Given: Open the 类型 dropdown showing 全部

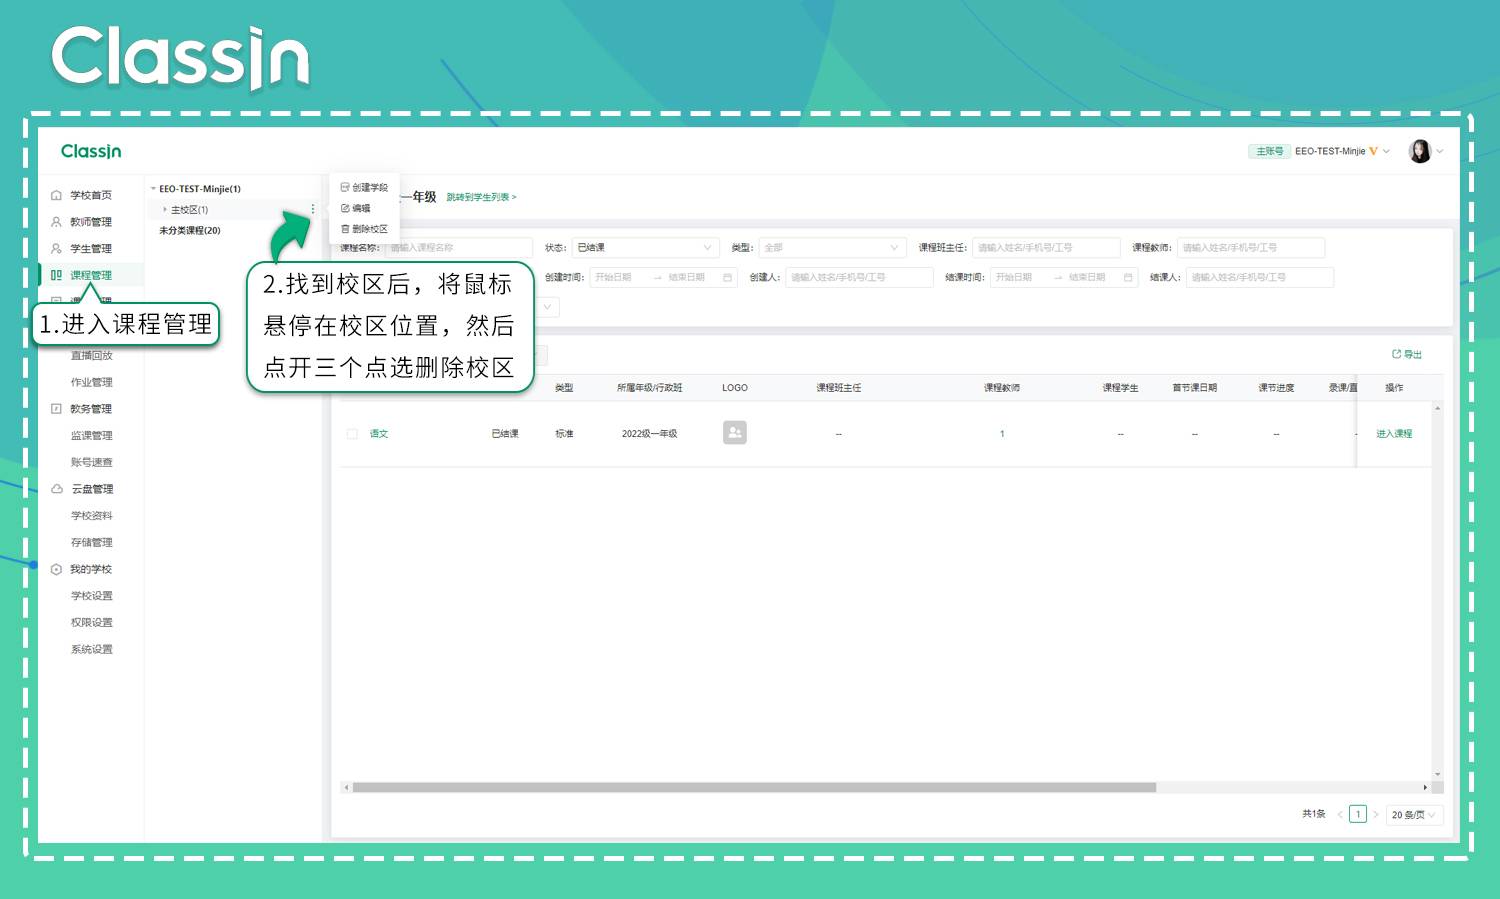Looking at the screenshot, I should tap(832, 247).
